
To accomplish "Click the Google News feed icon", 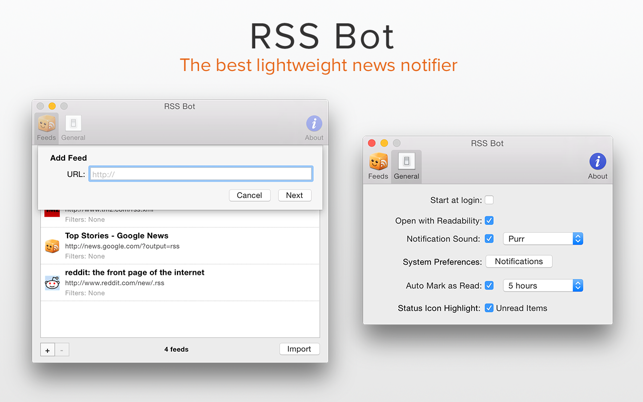I will click(52, 246).
